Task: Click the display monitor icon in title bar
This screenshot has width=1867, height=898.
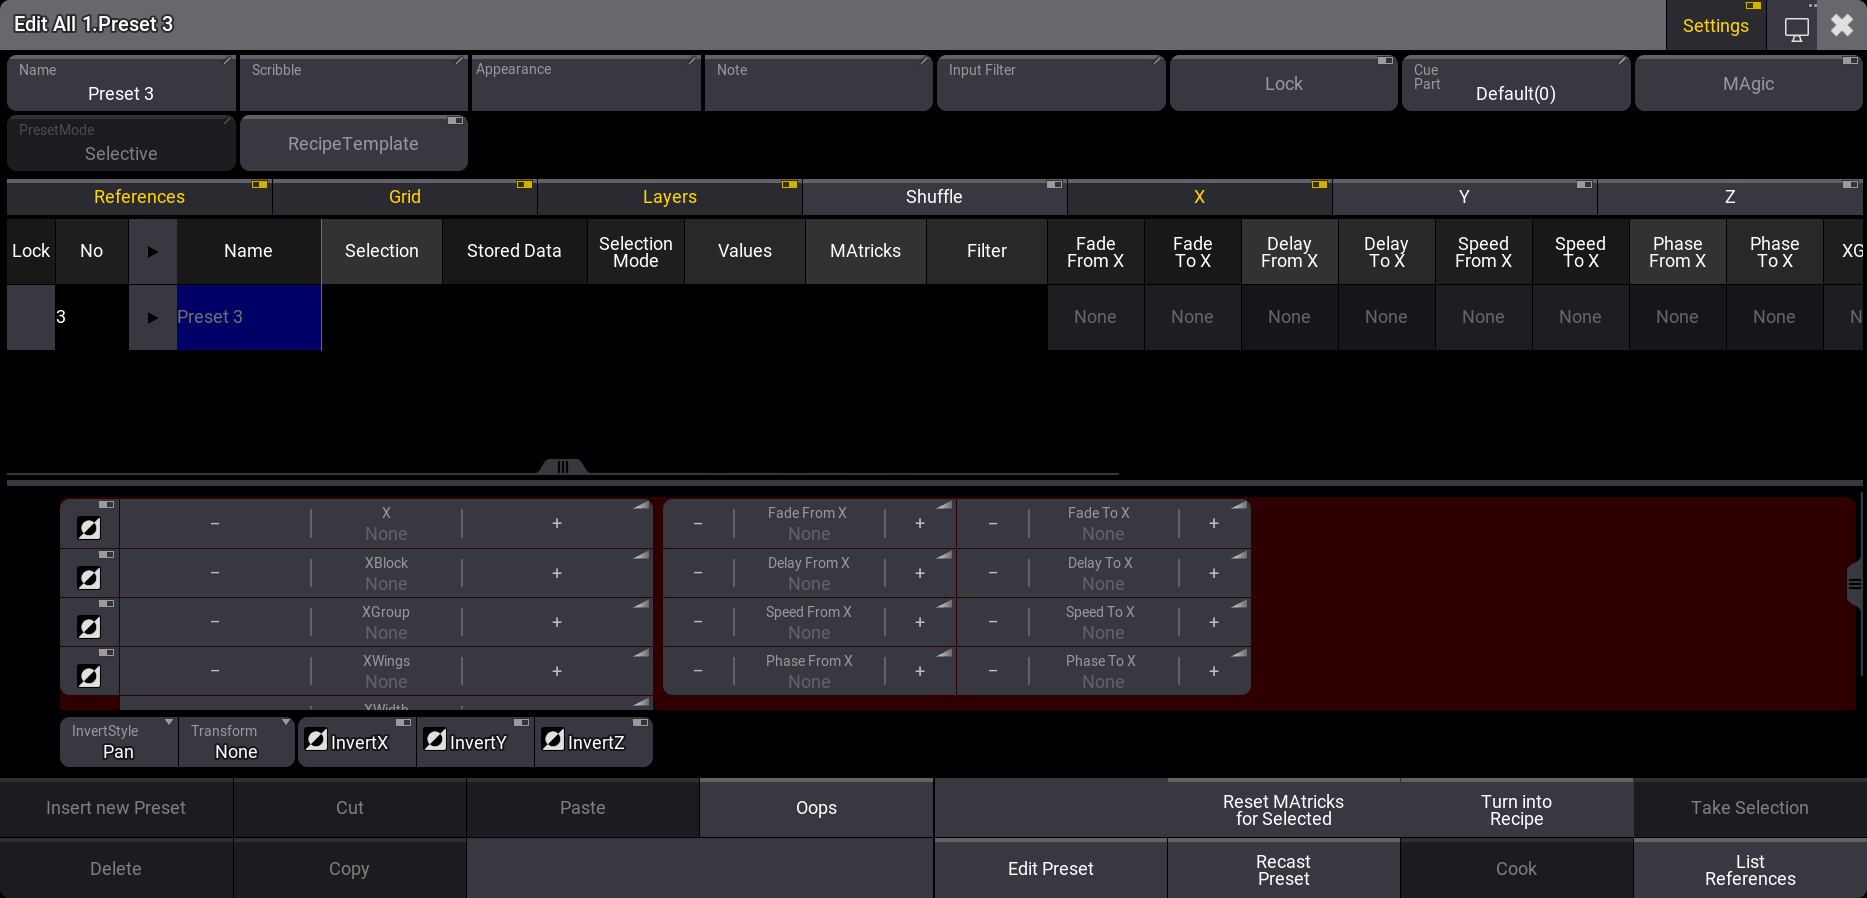Action: coord(1796,27)
